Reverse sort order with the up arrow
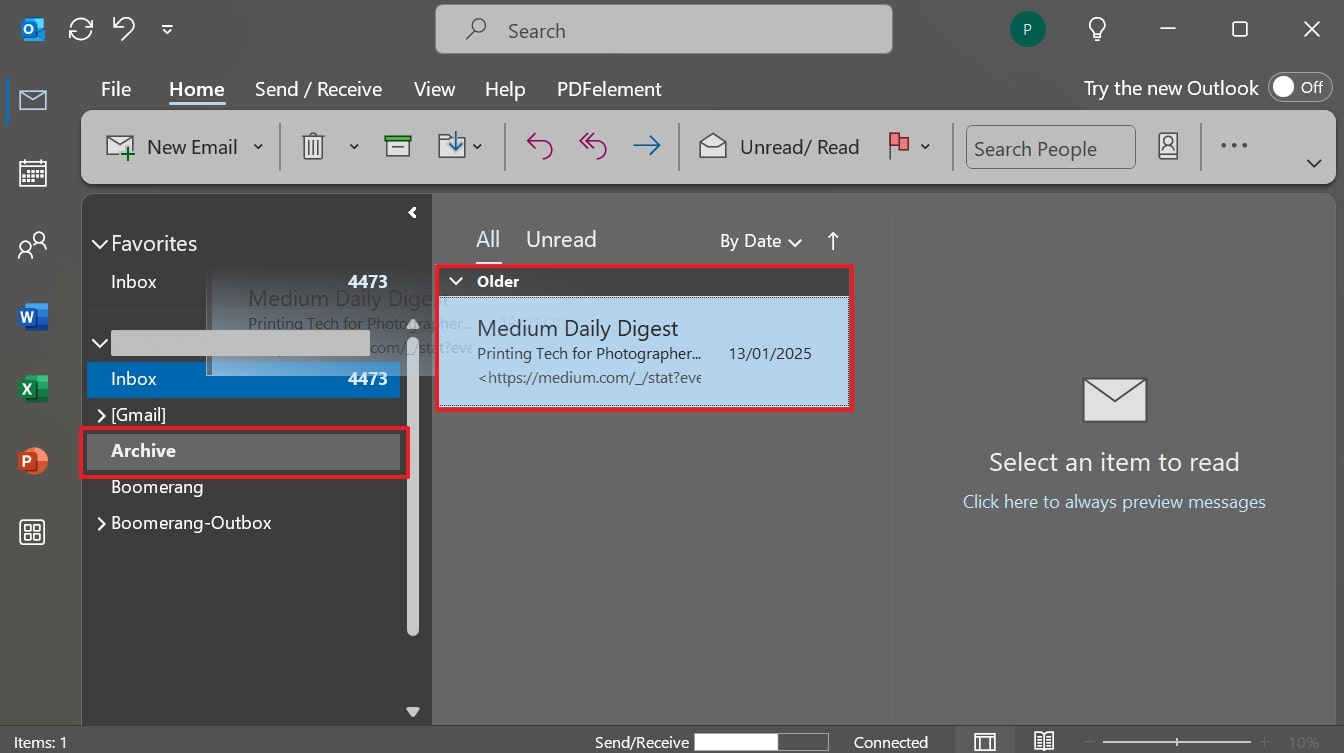Image resolution: width=1344 pixels, height=753 pixels. click(x=833, y=241)
